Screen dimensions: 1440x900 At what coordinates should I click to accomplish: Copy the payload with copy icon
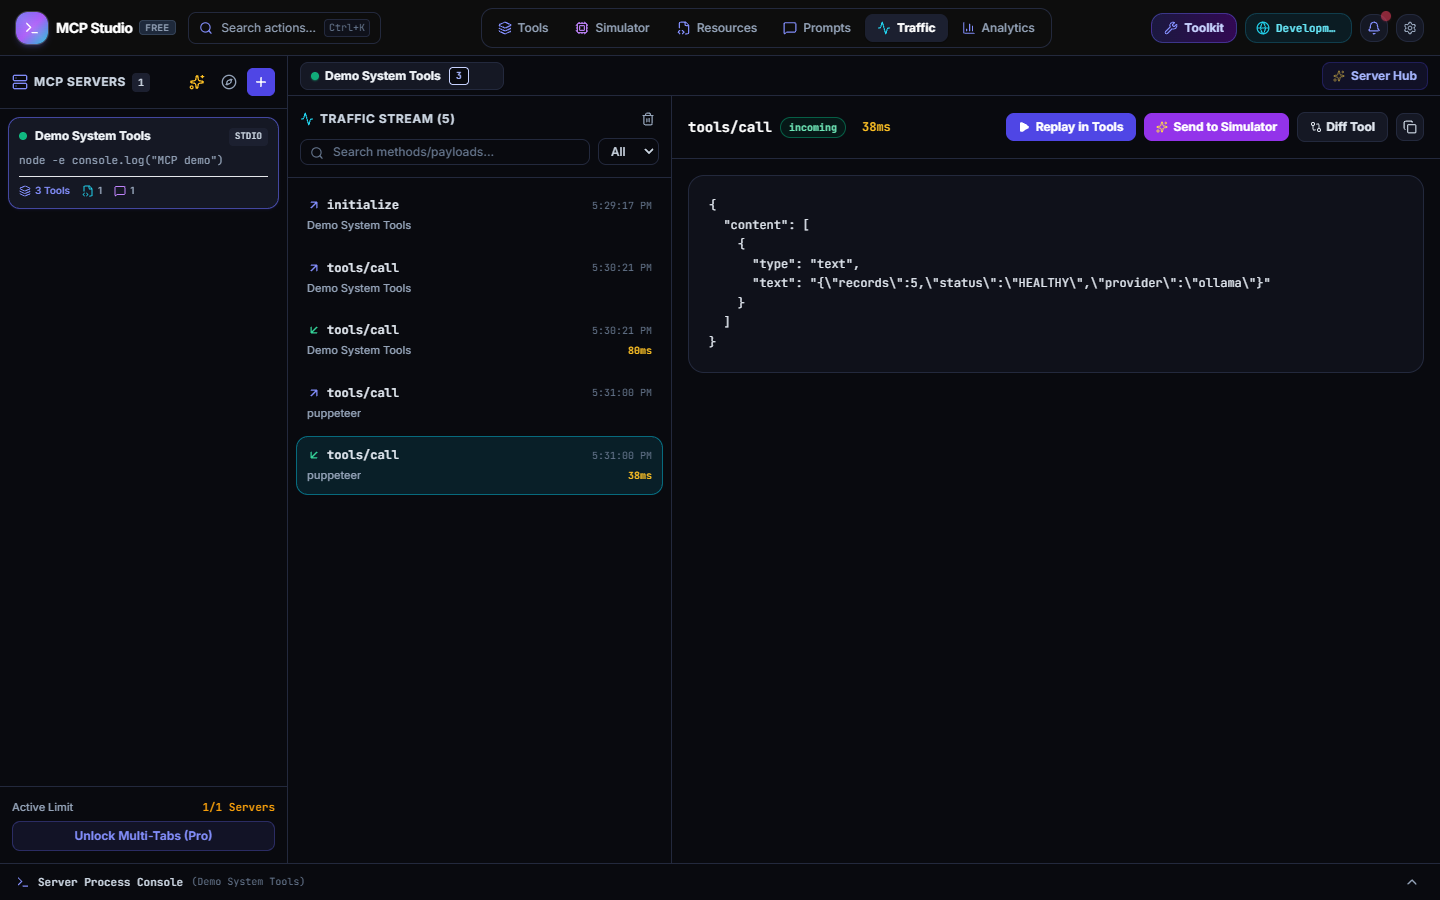(x=1410, y=127)
